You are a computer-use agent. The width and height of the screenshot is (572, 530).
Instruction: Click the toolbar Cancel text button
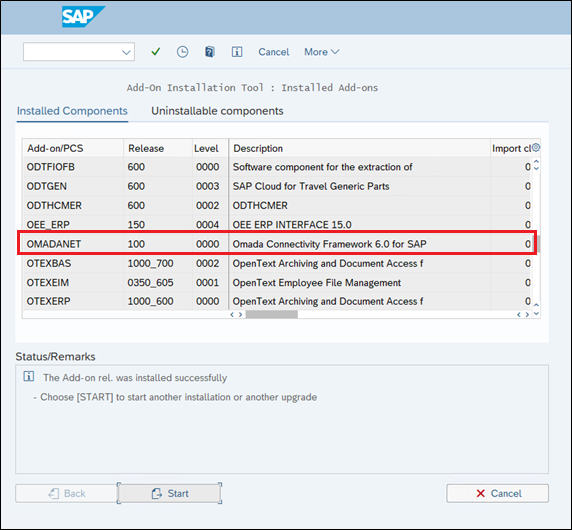tap(274, 52)
